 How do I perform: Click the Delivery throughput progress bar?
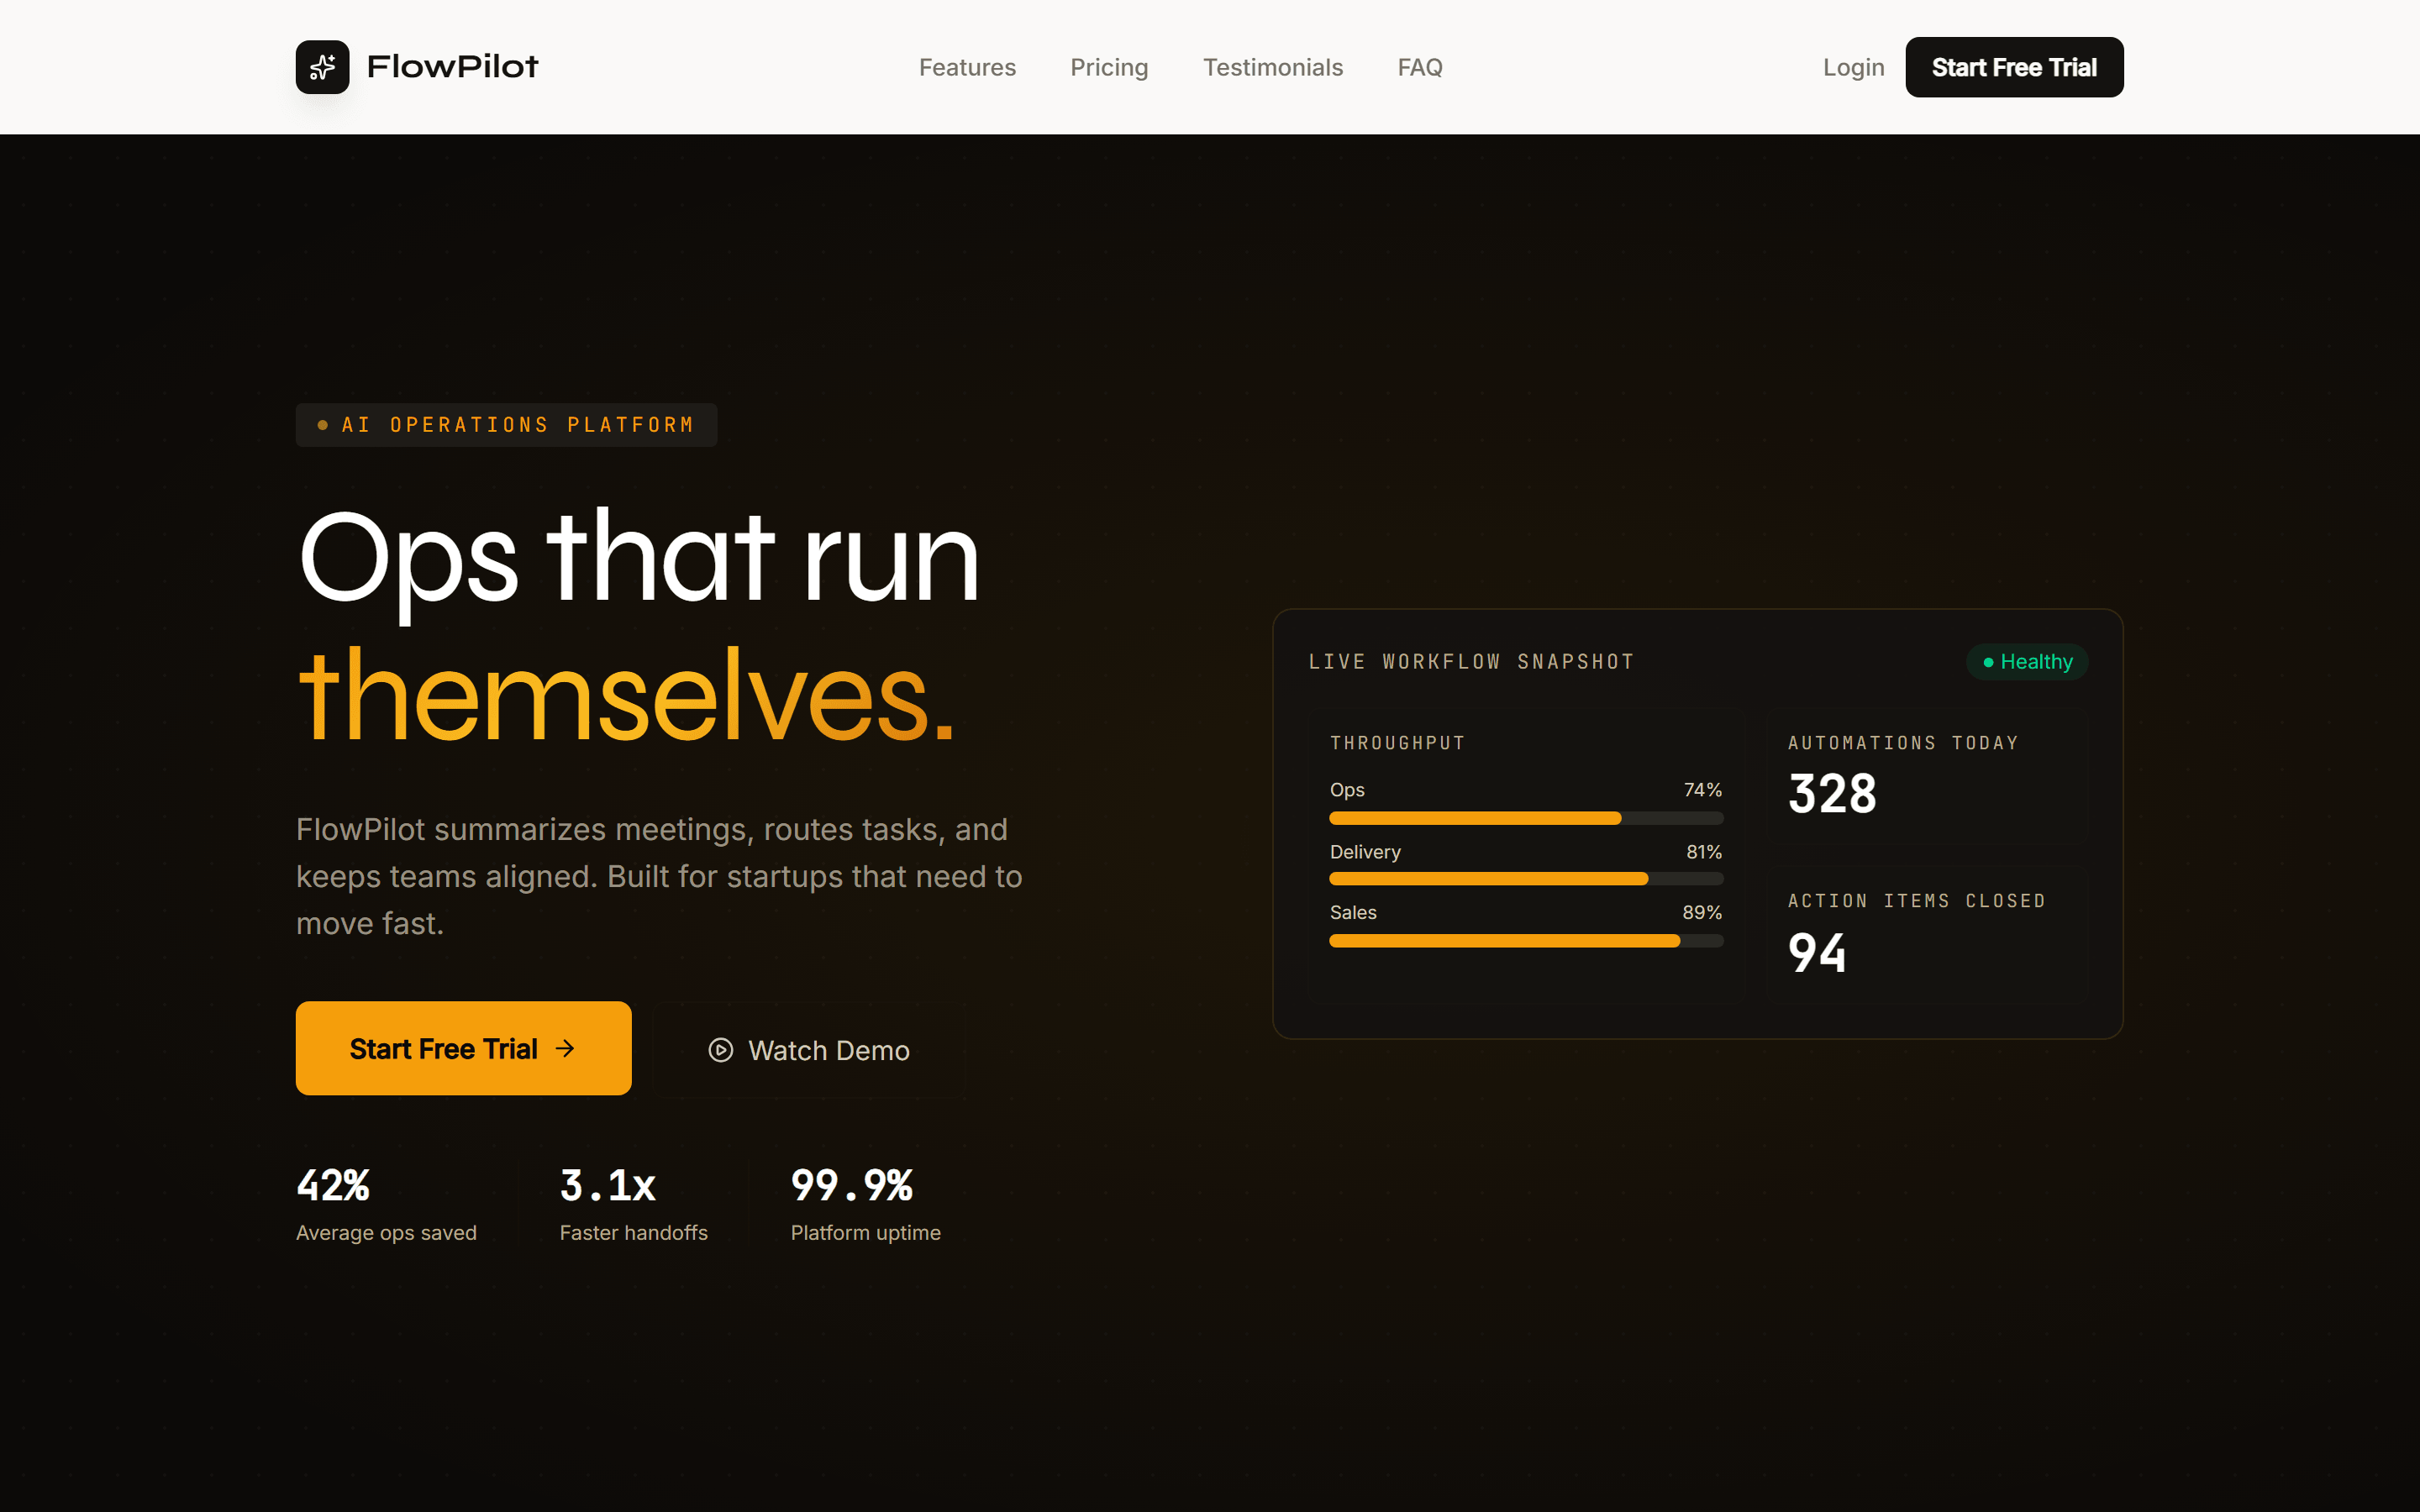tap(1525, 879)
